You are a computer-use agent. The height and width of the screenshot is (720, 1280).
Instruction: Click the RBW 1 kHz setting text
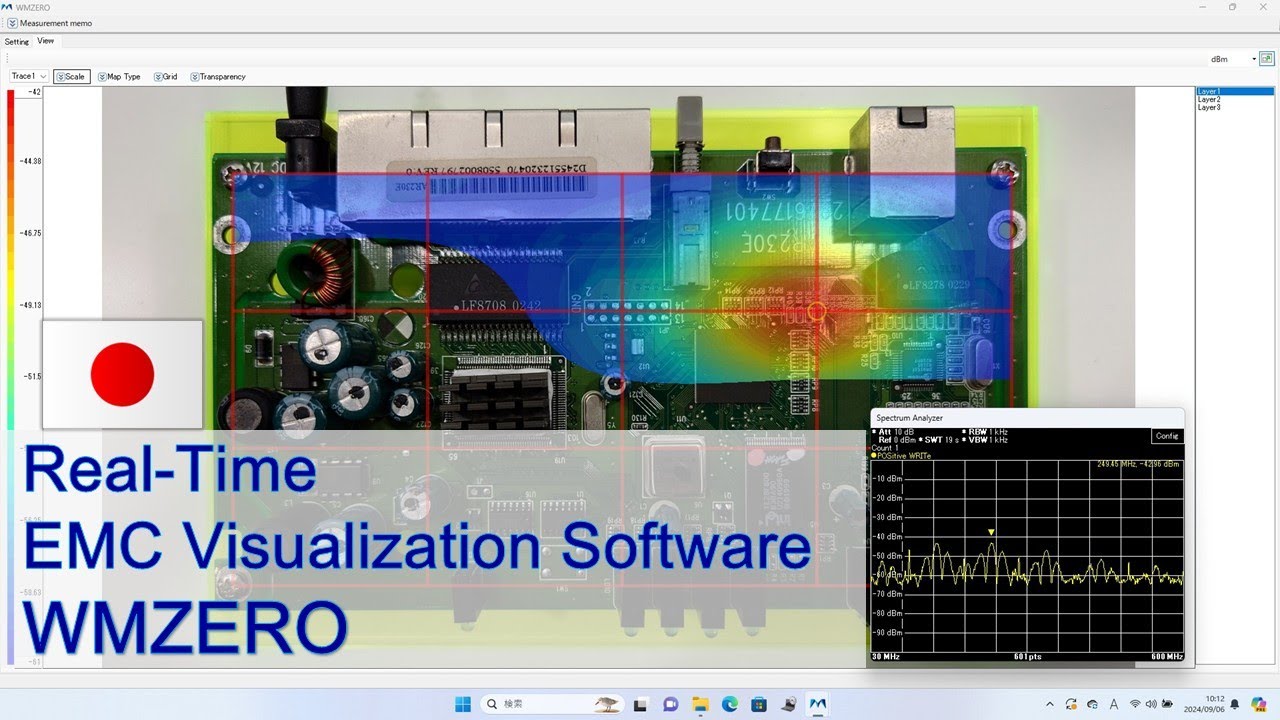987,432
